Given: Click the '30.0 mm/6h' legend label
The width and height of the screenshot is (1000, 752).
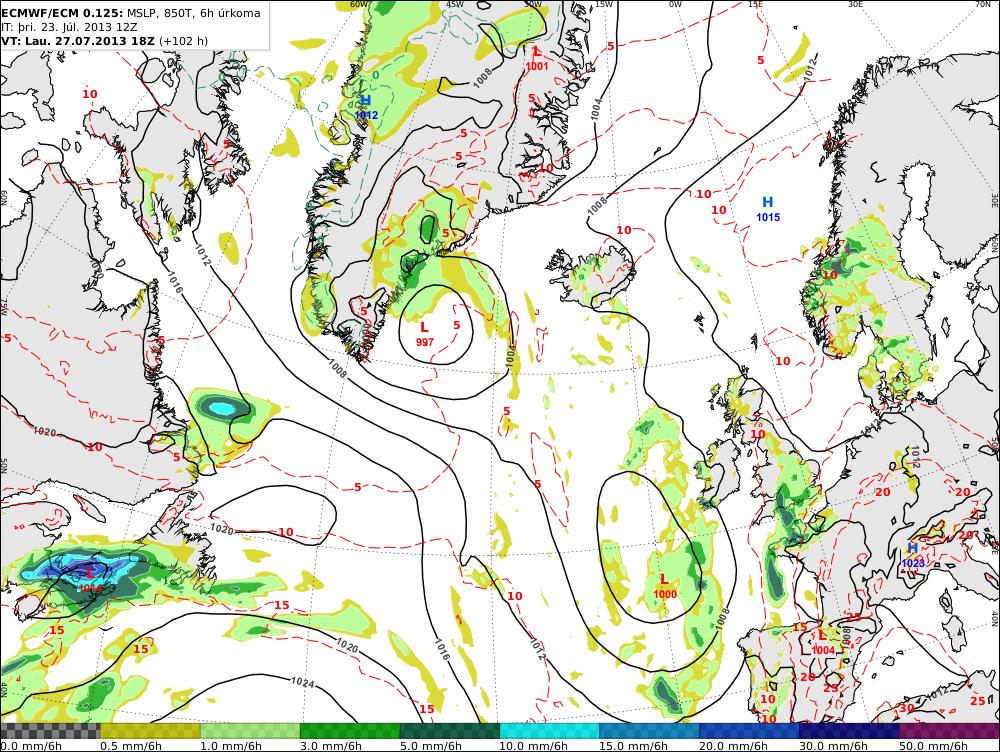Looking at the screenshot, I should tap(833, 746).
